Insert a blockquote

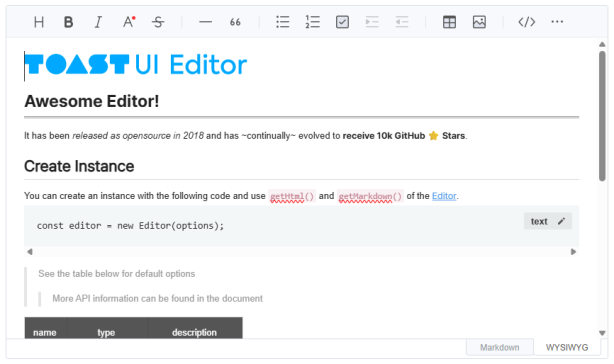coord(235,22)
